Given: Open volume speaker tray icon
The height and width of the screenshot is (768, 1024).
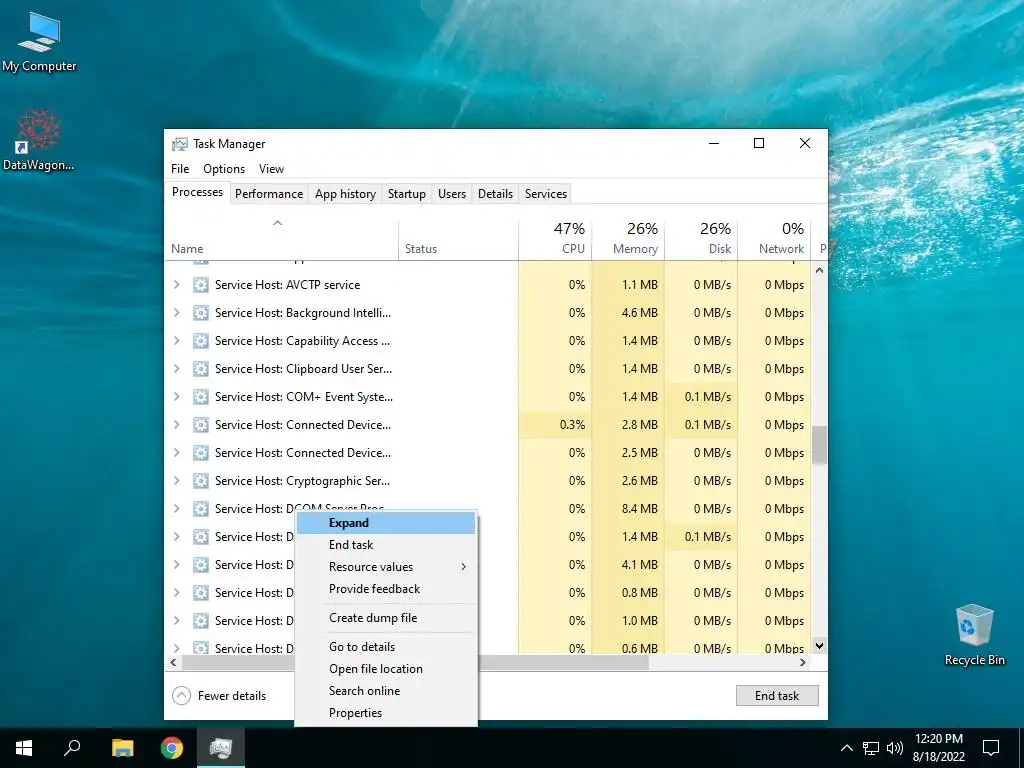Looking at the screenshot, I should (895, 748).
